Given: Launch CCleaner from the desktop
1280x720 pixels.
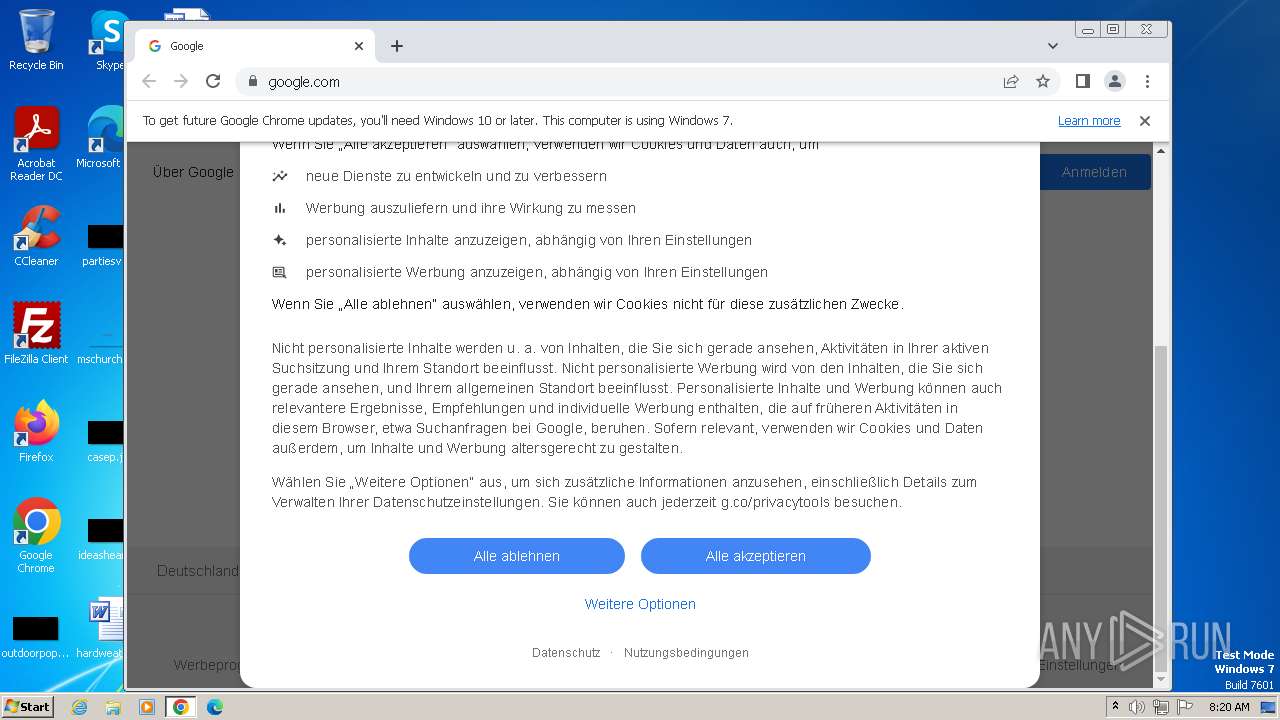Looking at the screenshot, I should (x=36, y=236).
